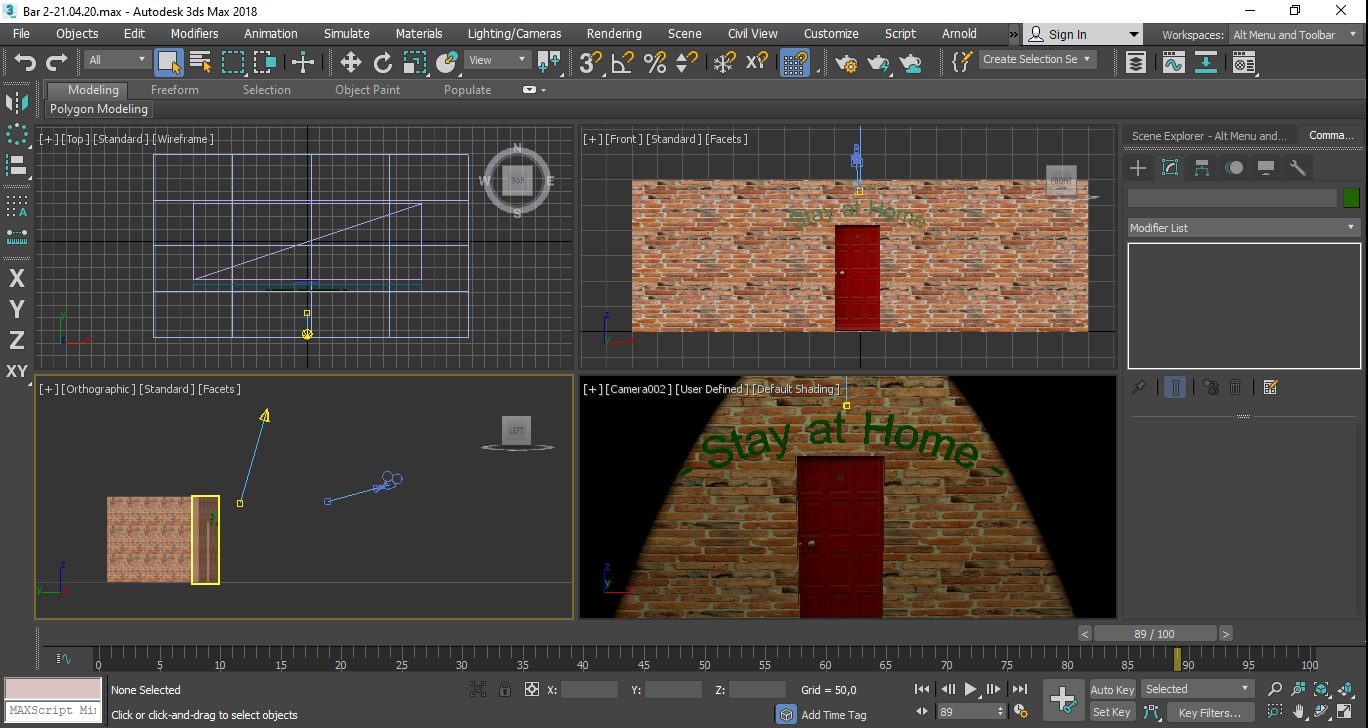Toggle Isolate Selection icon in status bar
This screenshot has height=728, width=1368.
point(478,689)
